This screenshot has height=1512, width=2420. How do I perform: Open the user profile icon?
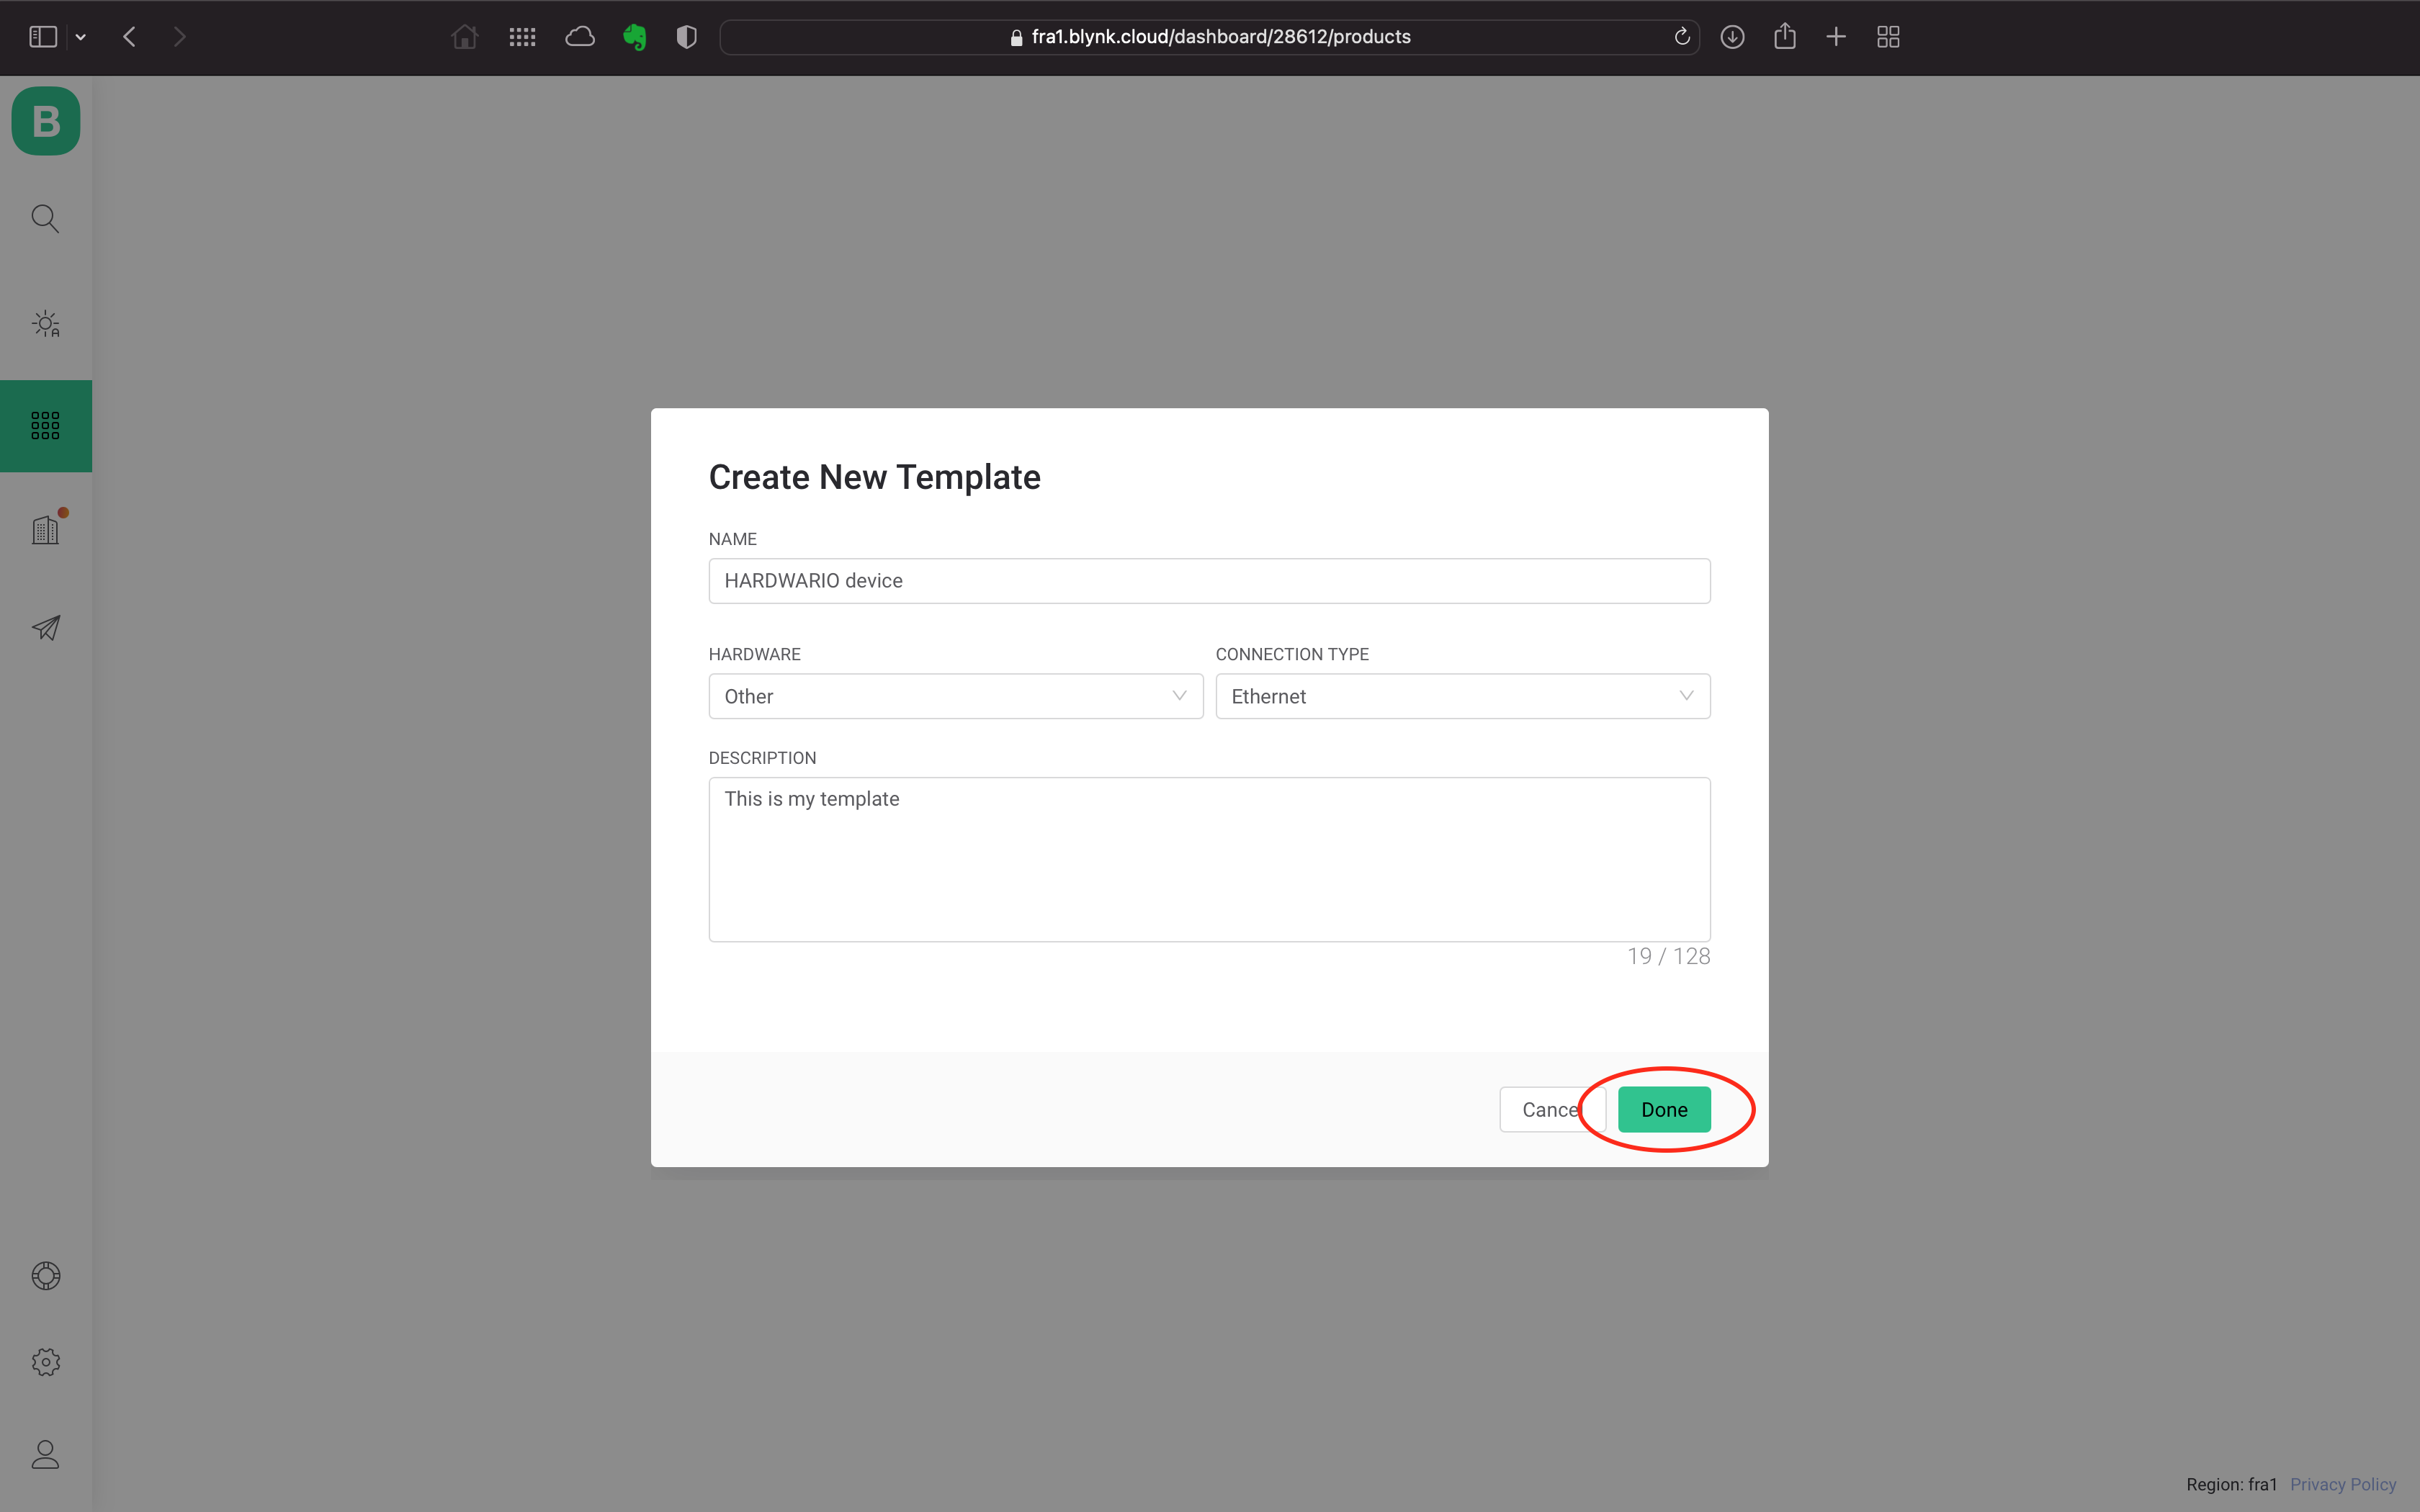click(x=46, y=1455)
